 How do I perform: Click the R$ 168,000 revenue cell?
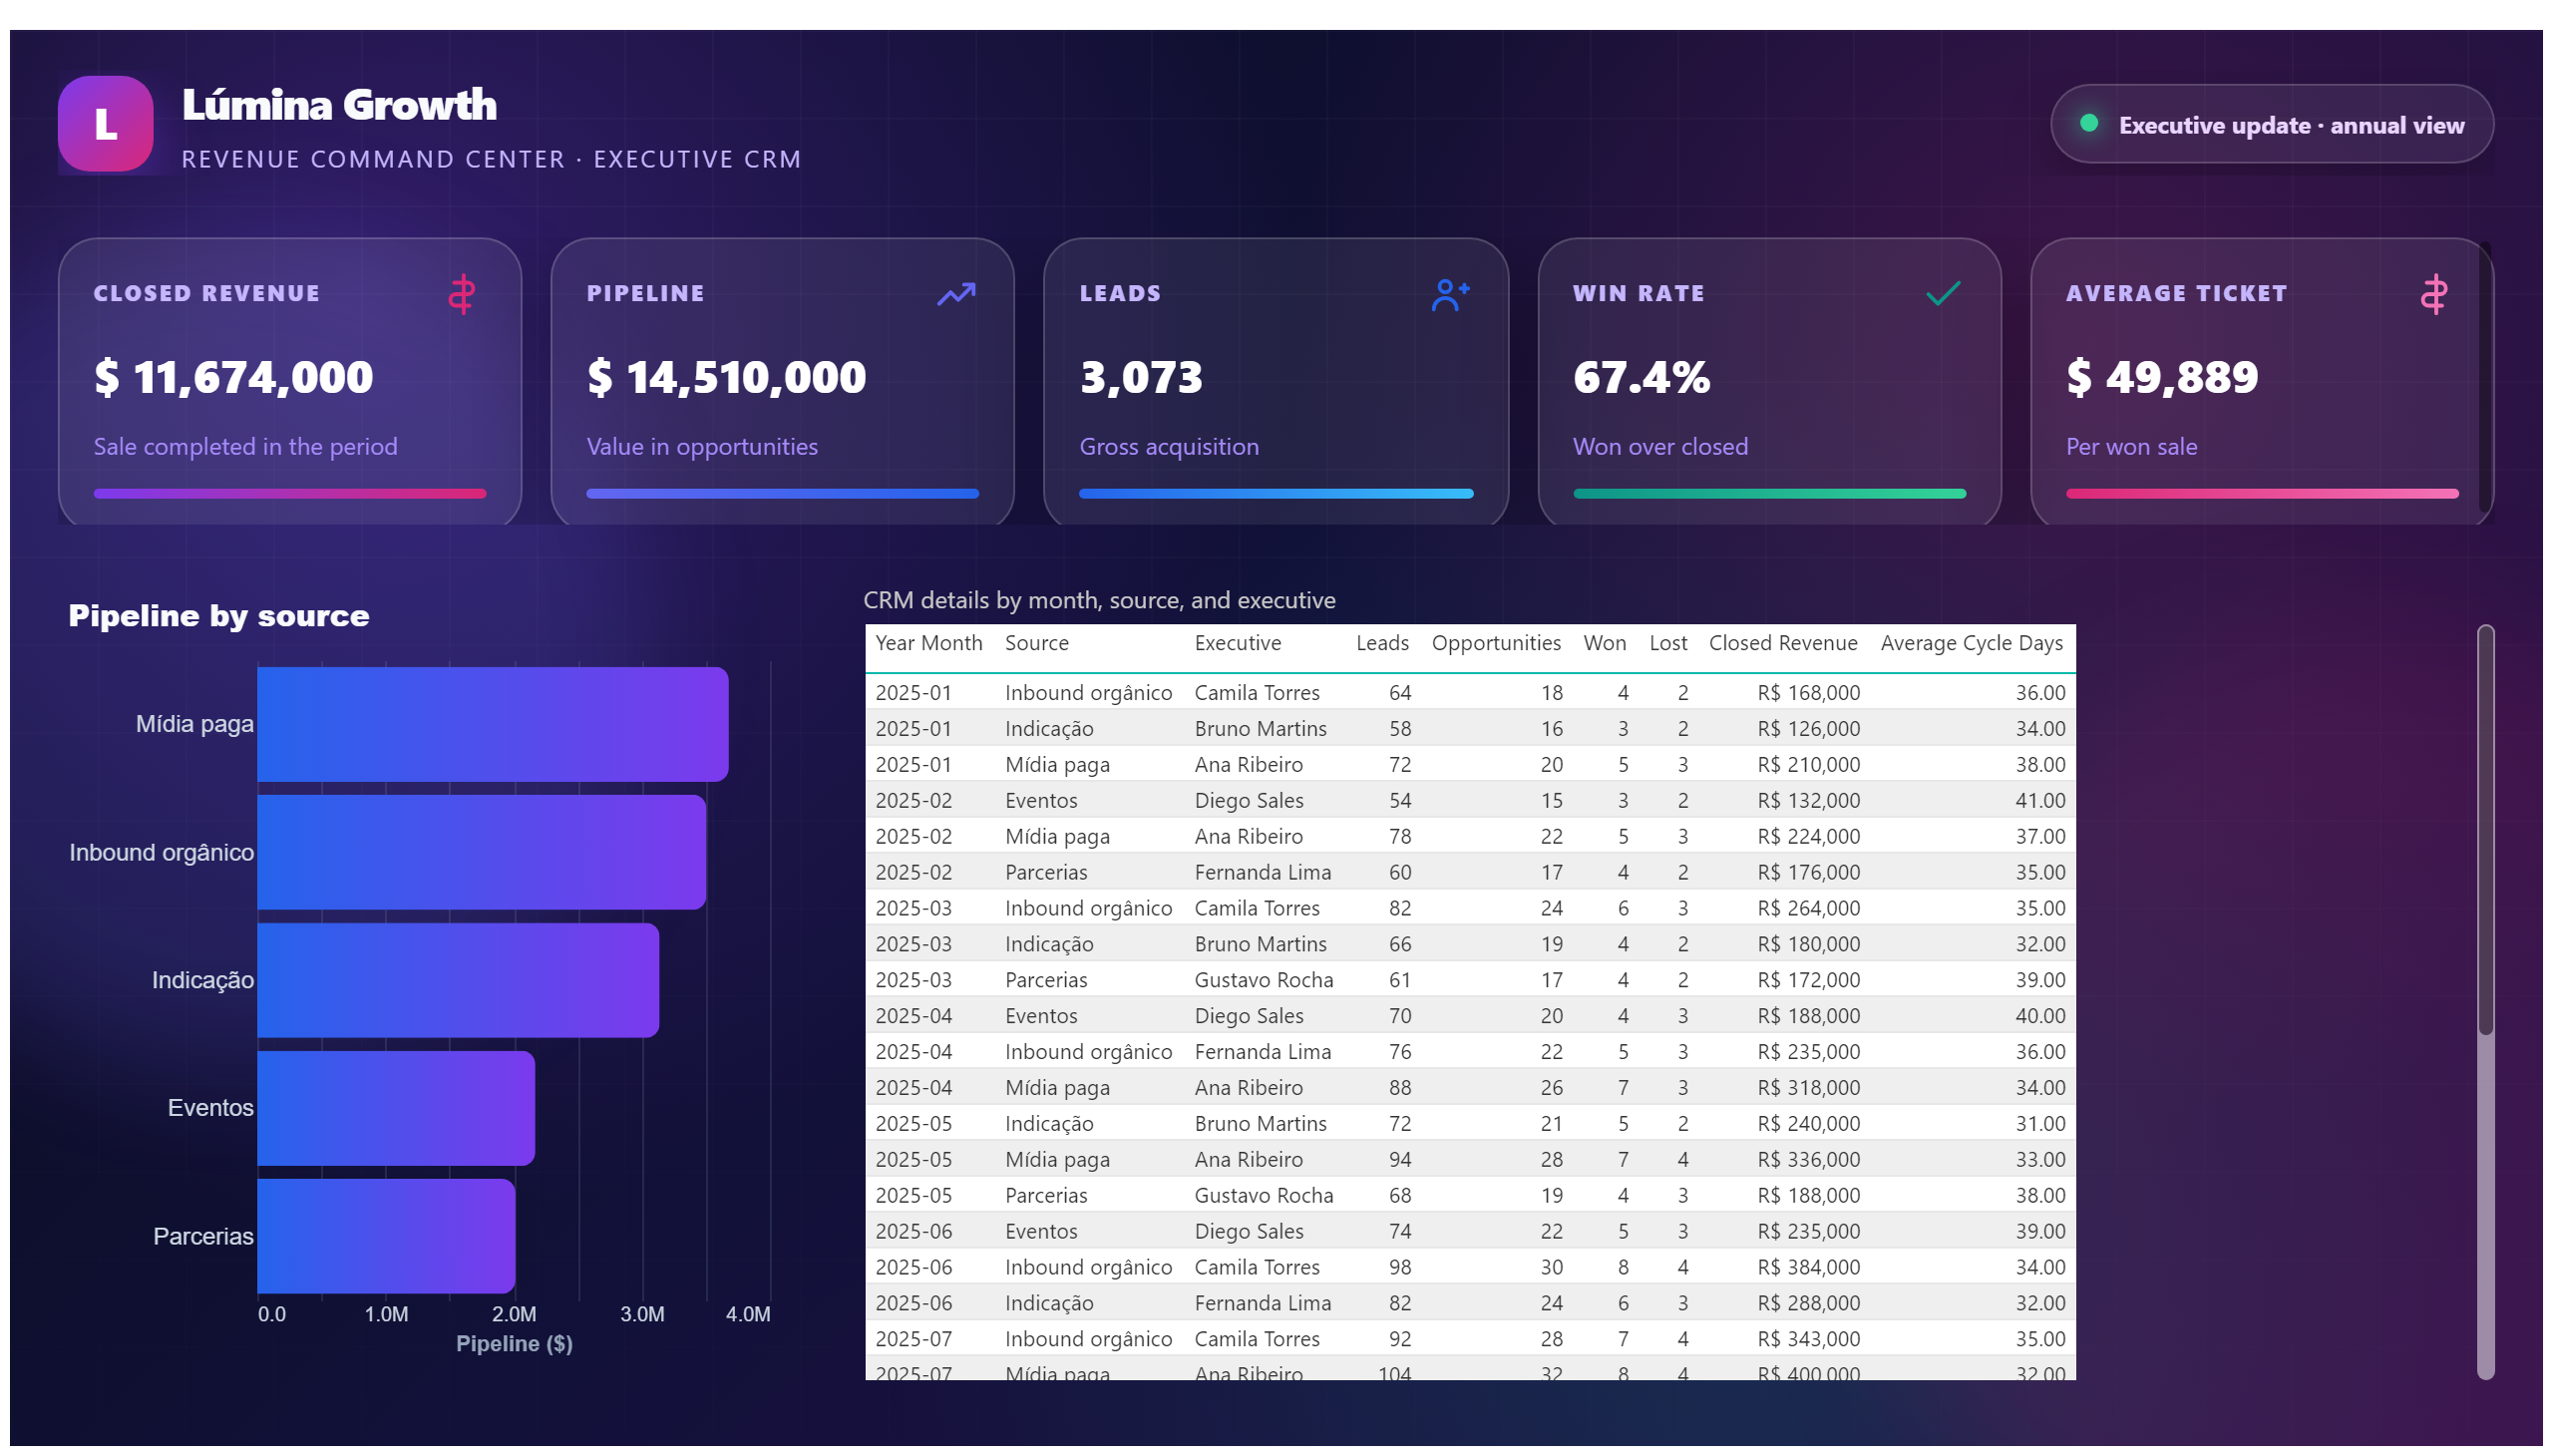1807,692
